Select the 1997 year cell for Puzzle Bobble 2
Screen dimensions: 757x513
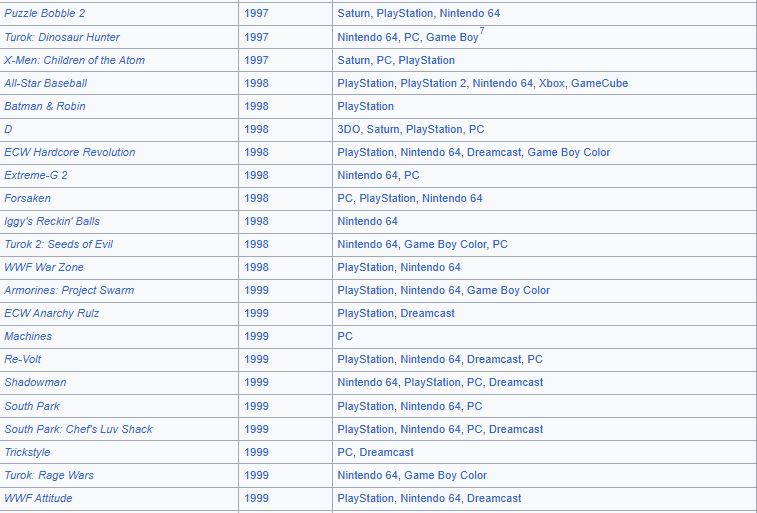[285, 14]
